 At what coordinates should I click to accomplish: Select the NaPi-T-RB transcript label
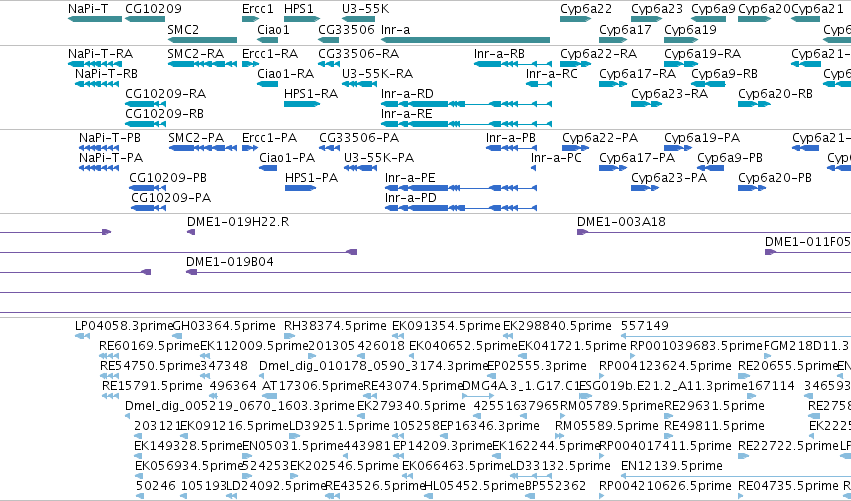(106, 74)
